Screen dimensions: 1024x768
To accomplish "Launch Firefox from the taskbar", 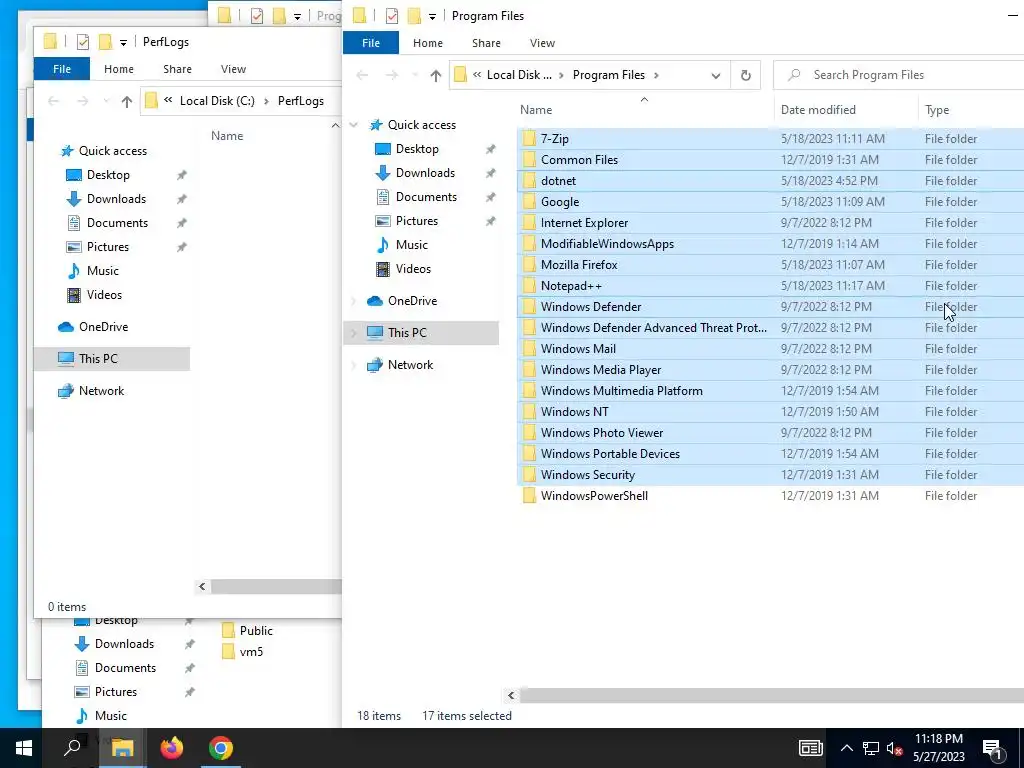I will (x=172, y=748).
